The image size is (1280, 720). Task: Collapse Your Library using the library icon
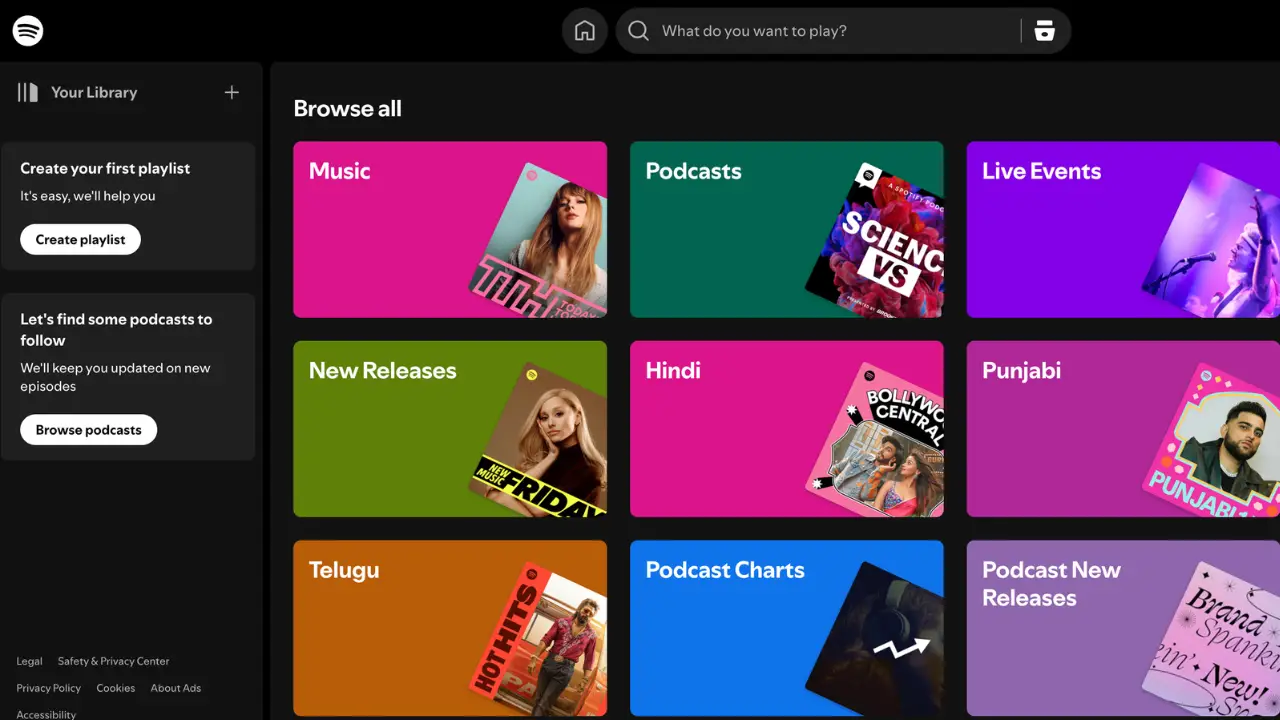click(28, 92)
